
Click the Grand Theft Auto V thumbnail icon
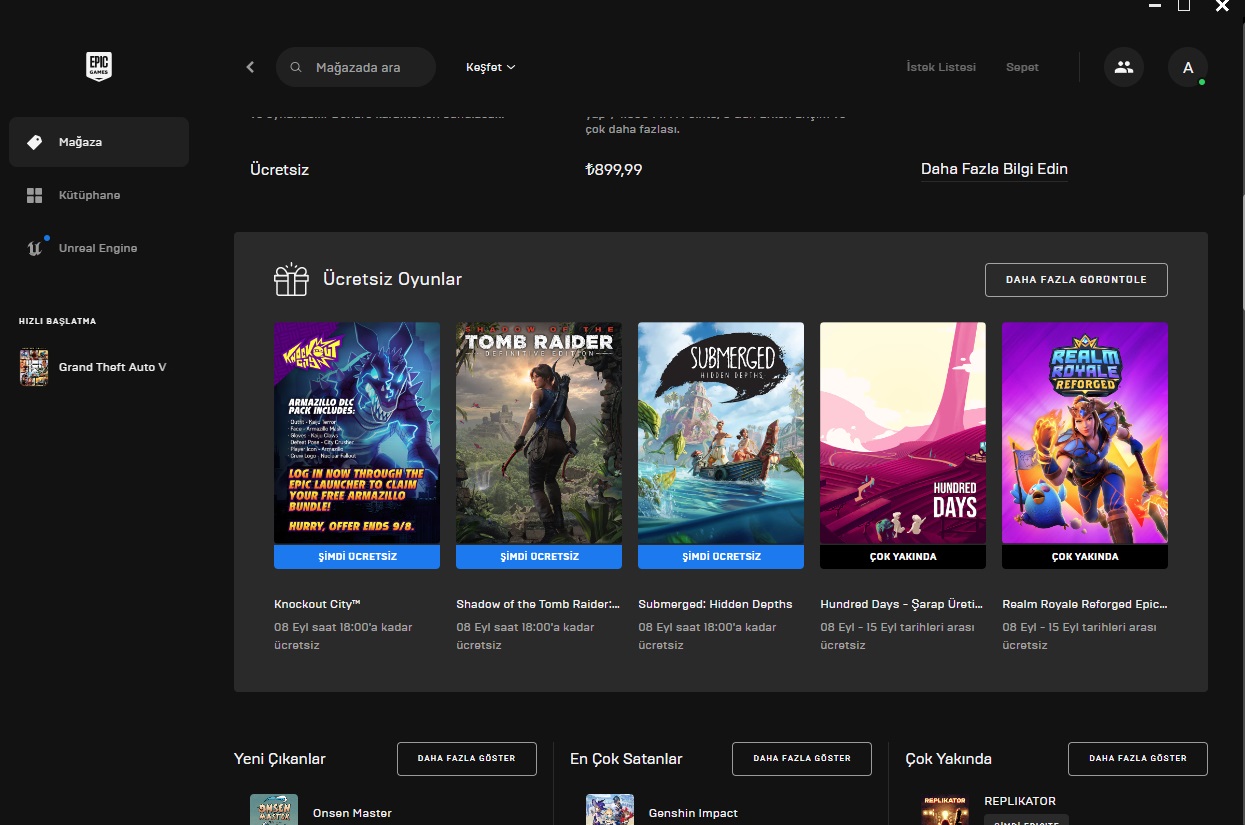(x=34, y=367)
